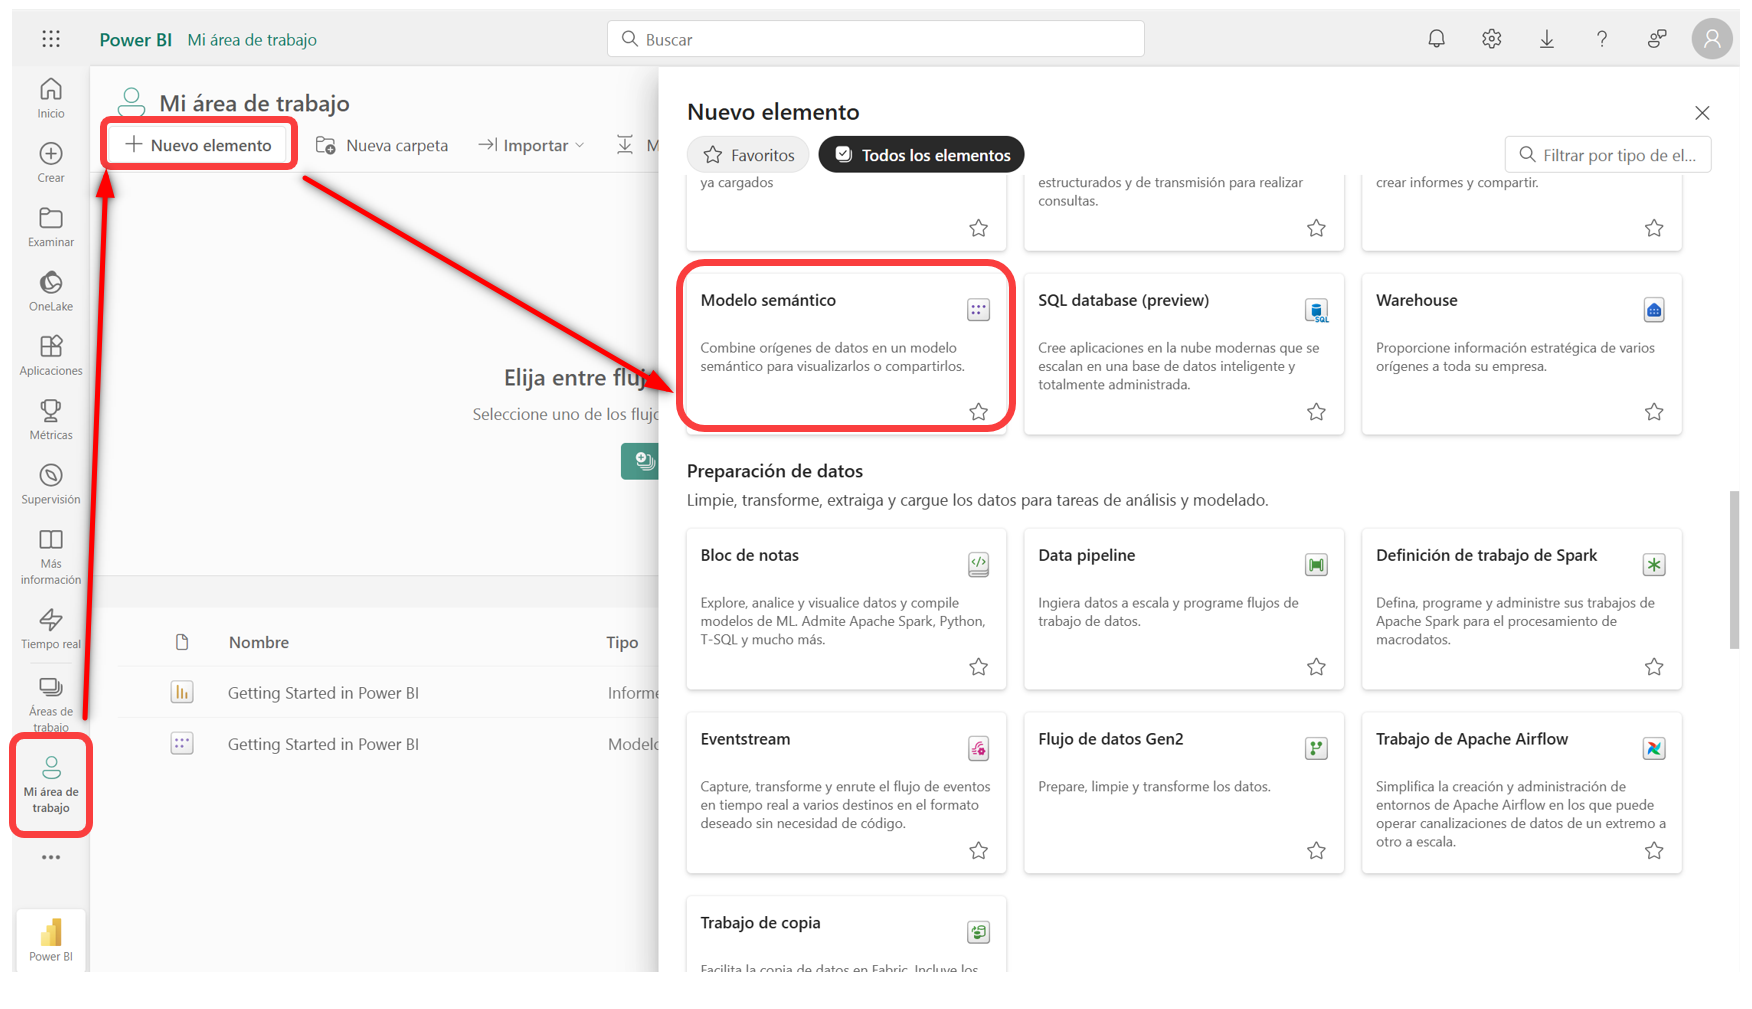Open Supervisión in the sidebar
This screenshot has height=1009, width=1752.
coord(51,484)
